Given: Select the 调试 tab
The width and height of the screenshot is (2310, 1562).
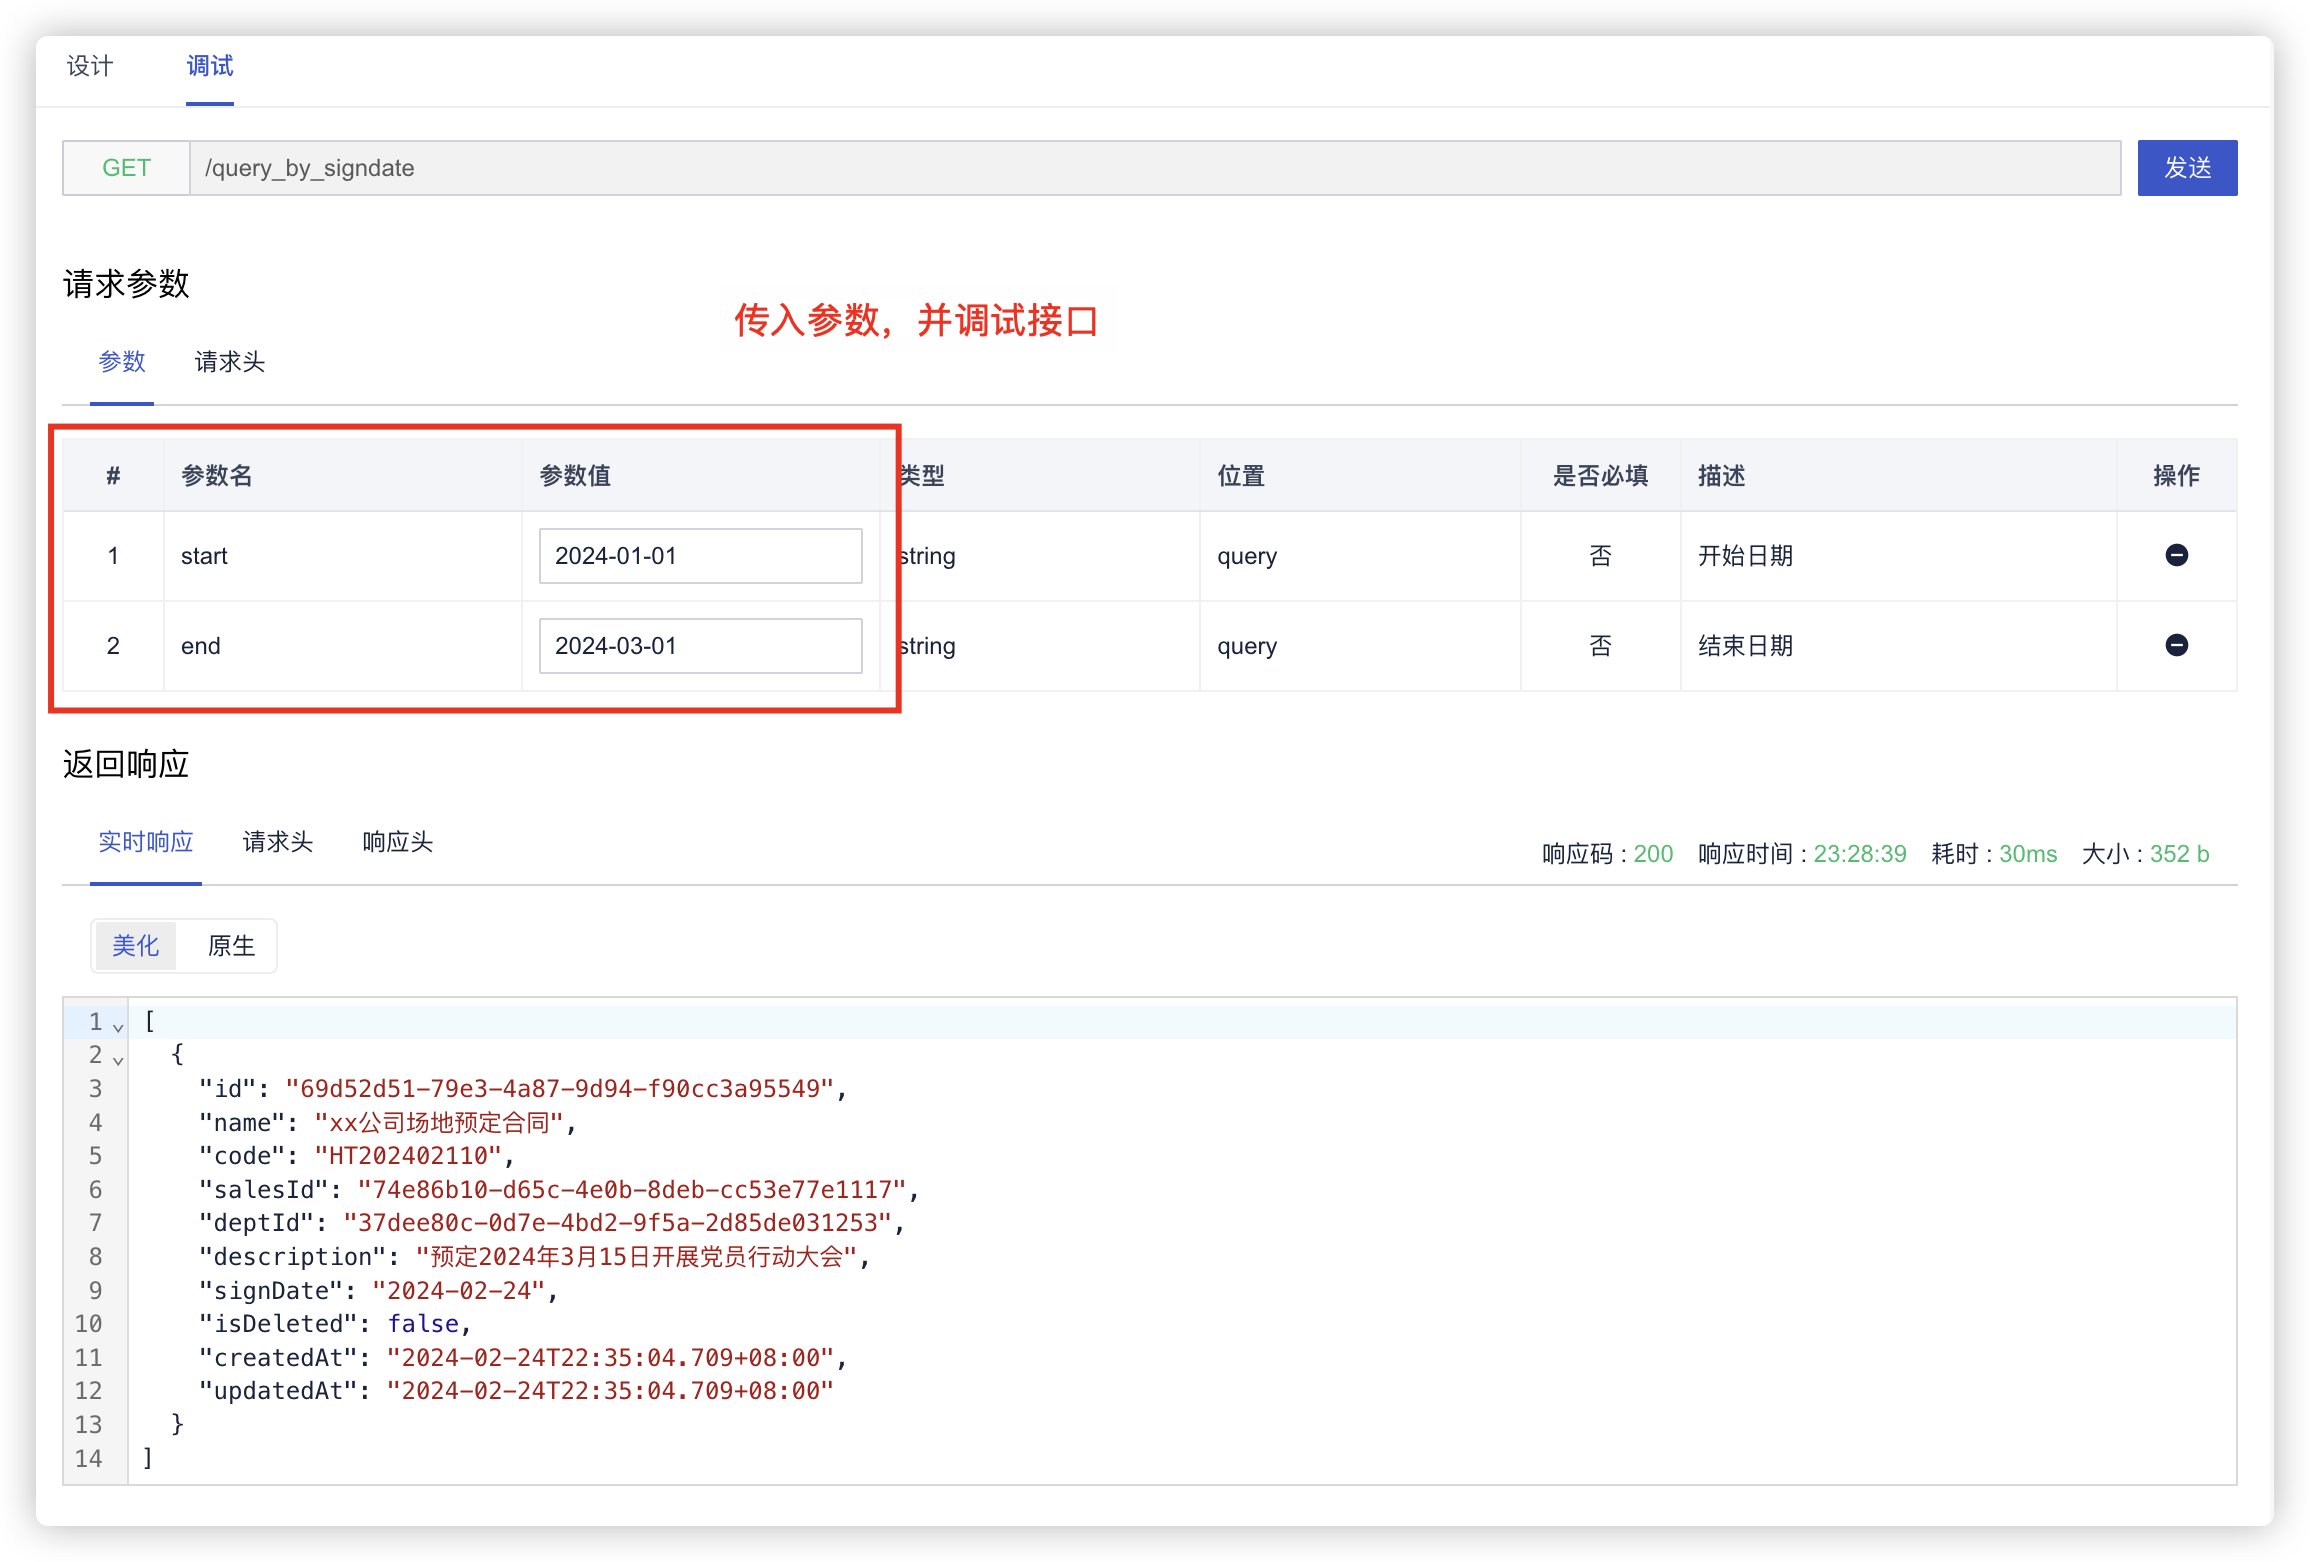Looking at the screenshot, I should [210, 66].
